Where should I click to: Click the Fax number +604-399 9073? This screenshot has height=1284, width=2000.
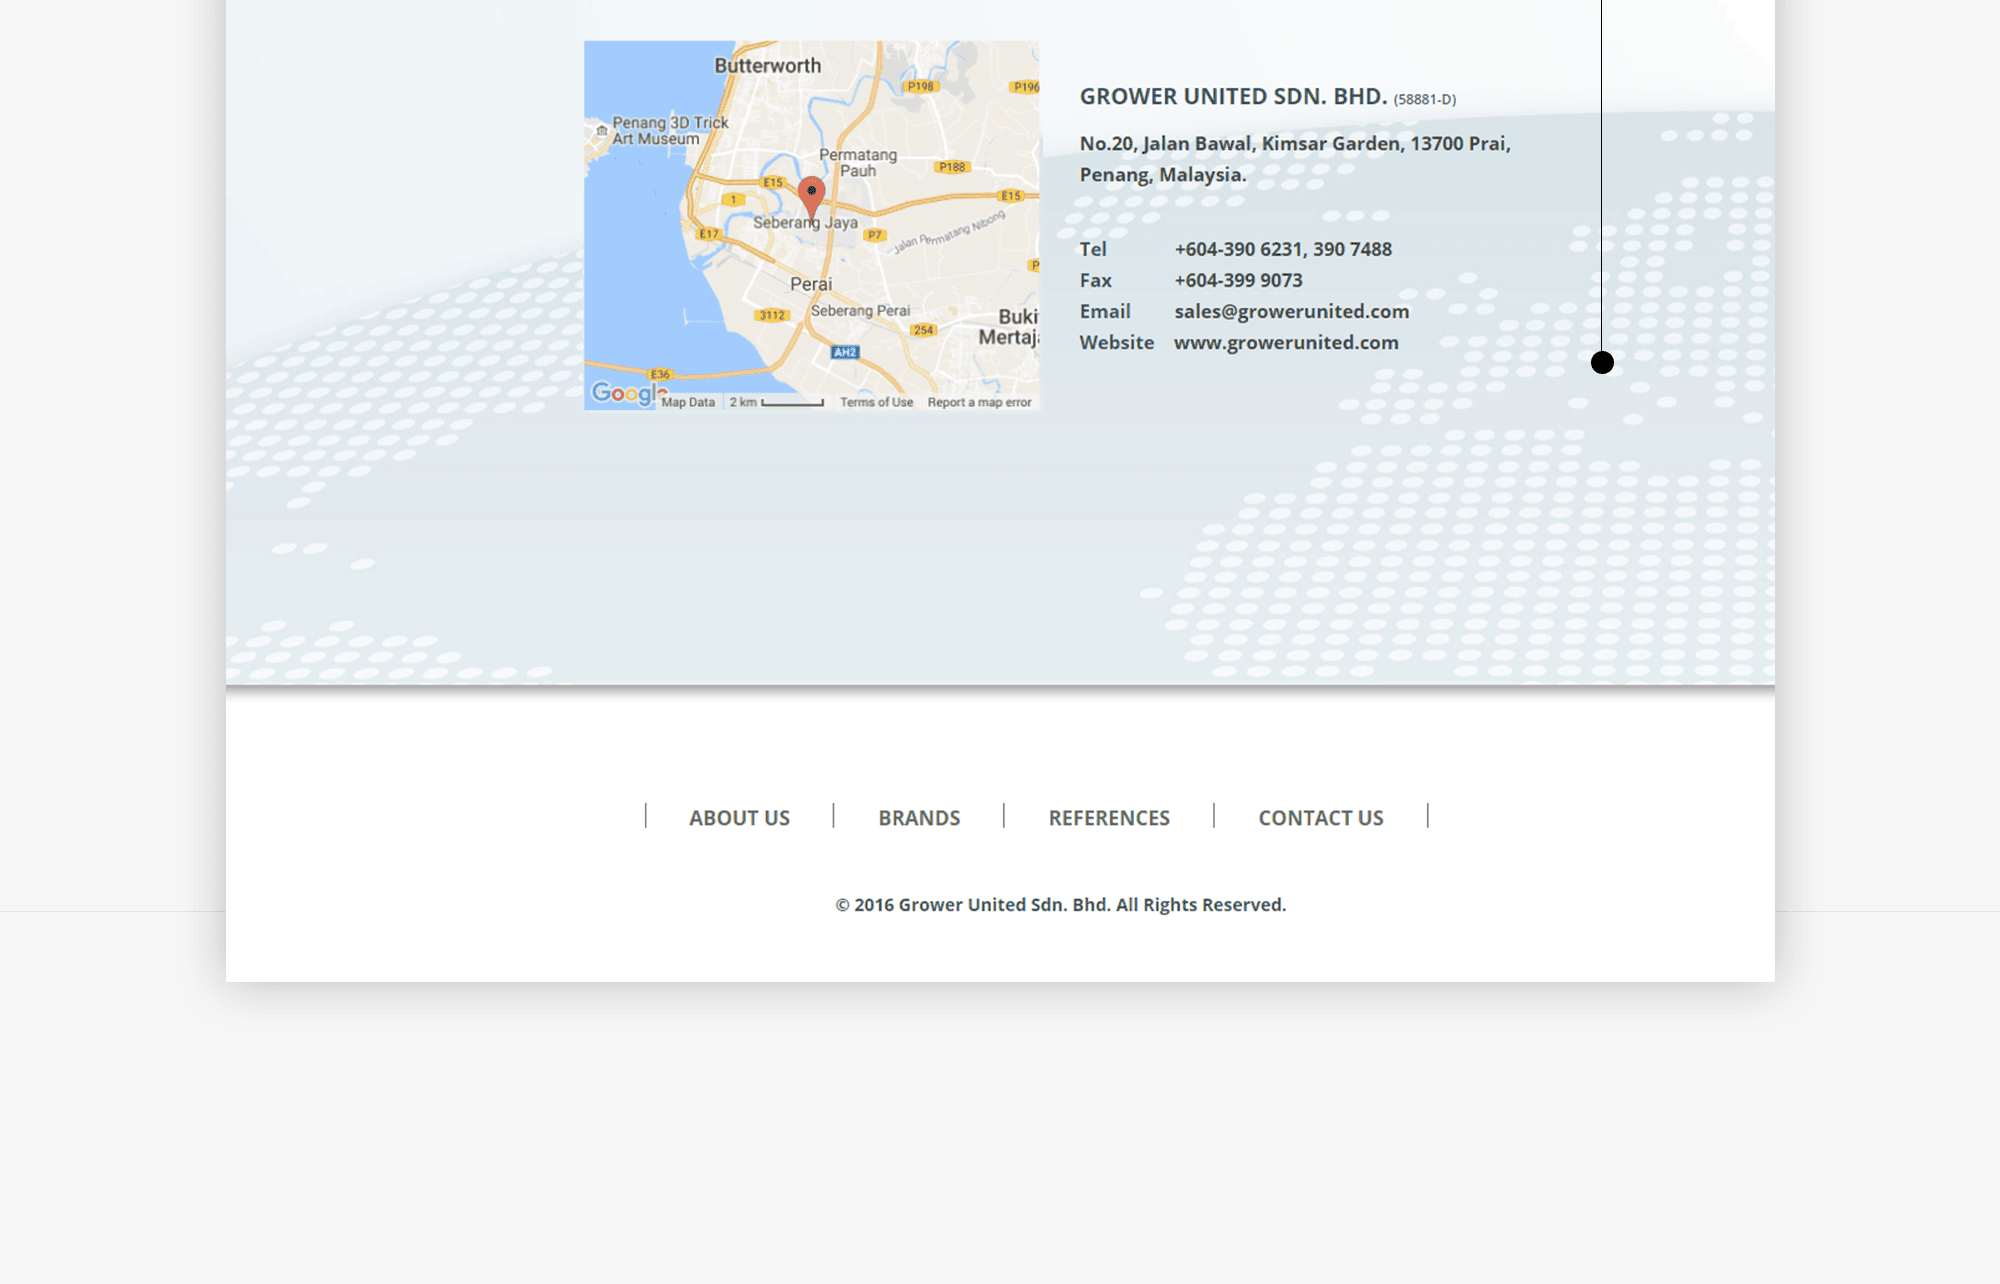pos(1238,280)
